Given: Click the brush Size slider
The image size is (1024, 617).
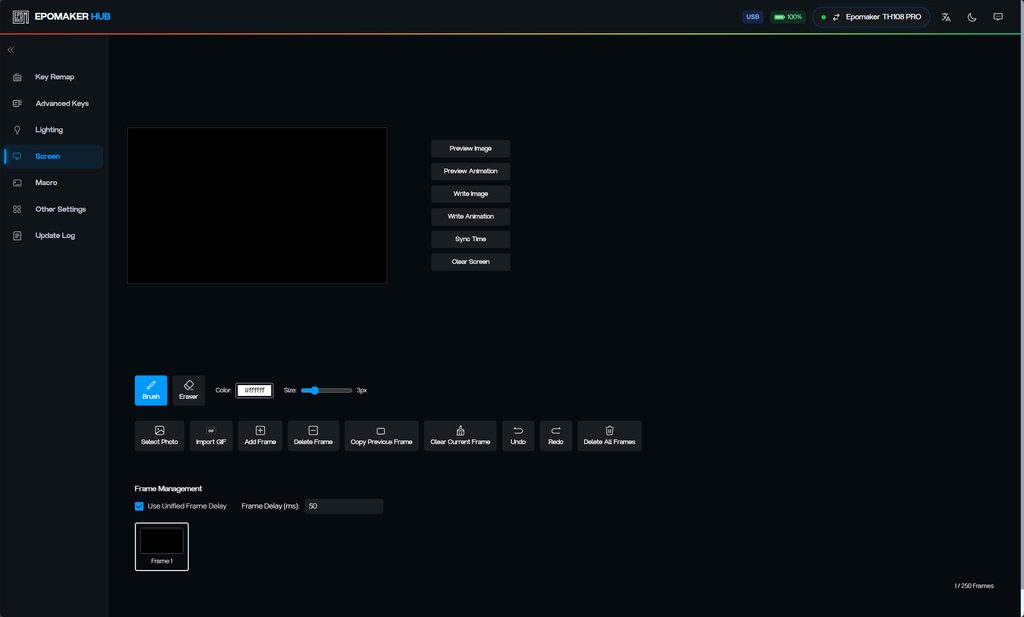Looking at the screenshot, I should 326,390.
